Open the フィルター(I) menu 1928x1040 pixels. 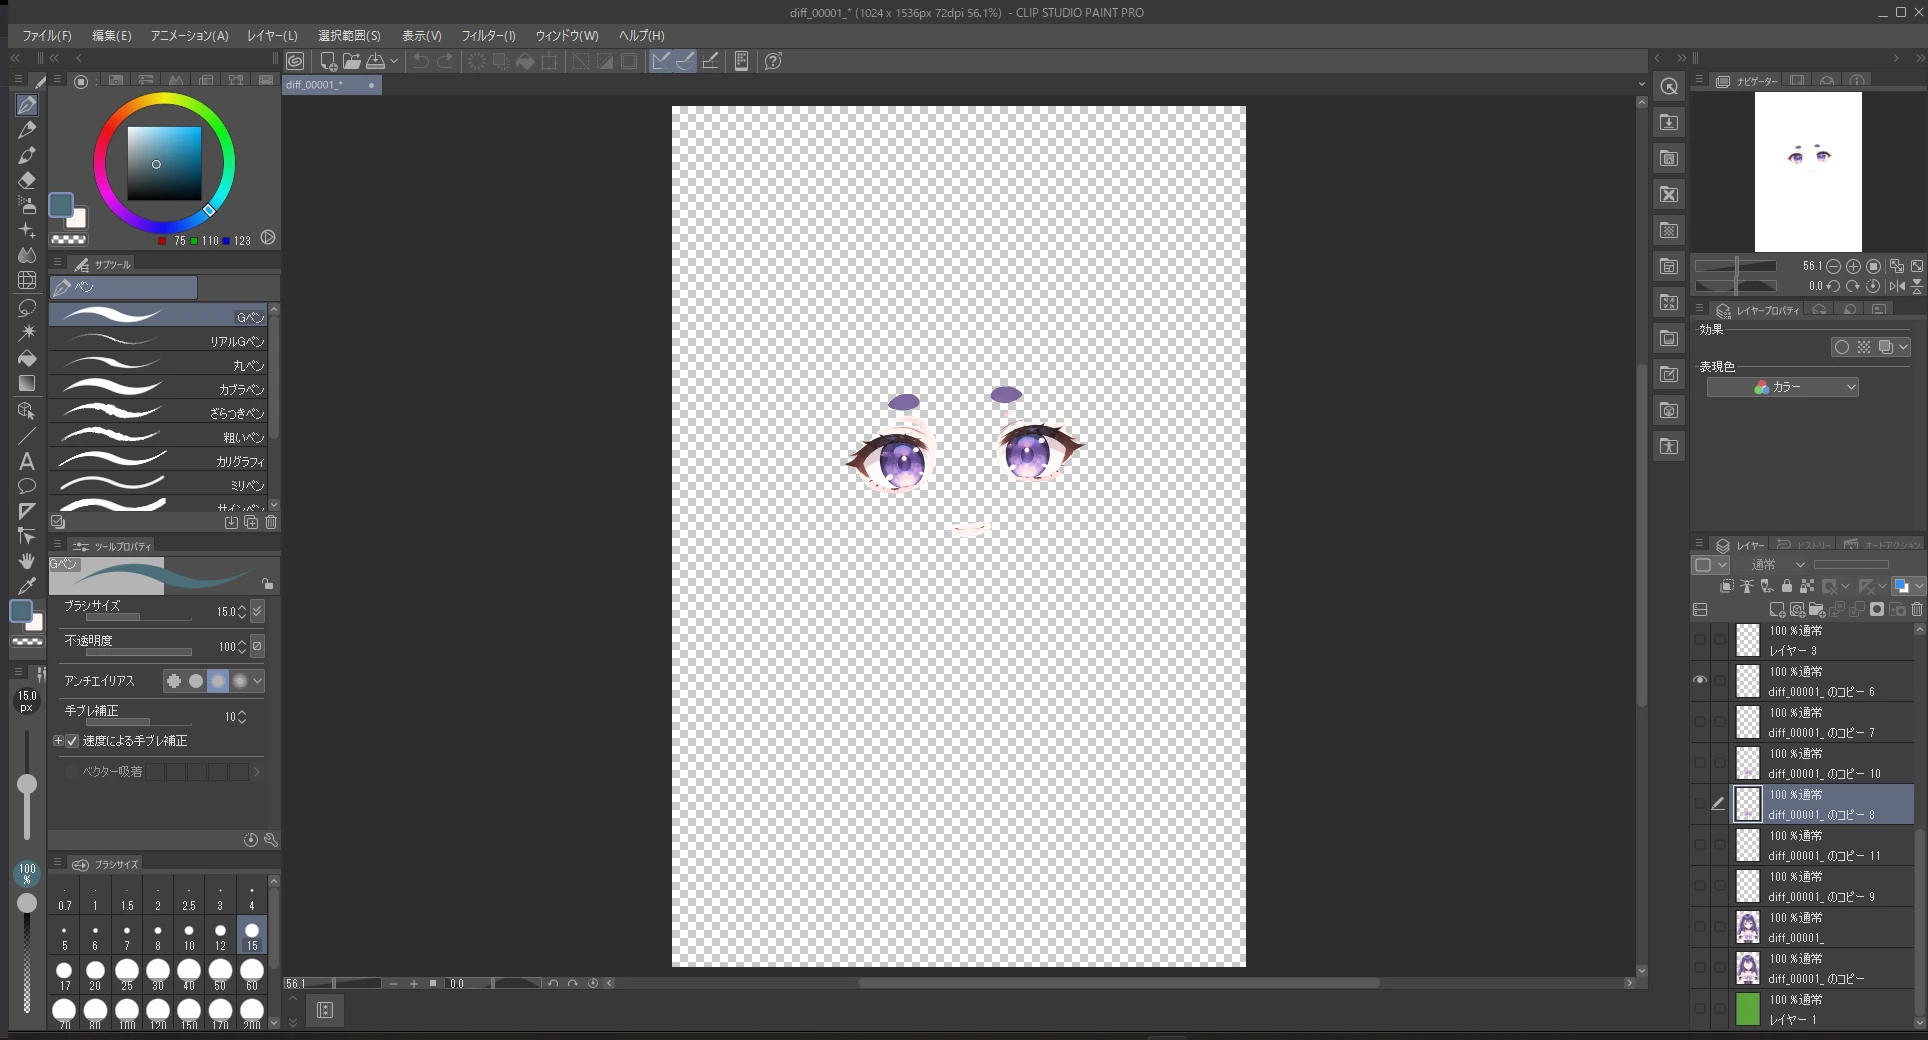click(488, 35)
